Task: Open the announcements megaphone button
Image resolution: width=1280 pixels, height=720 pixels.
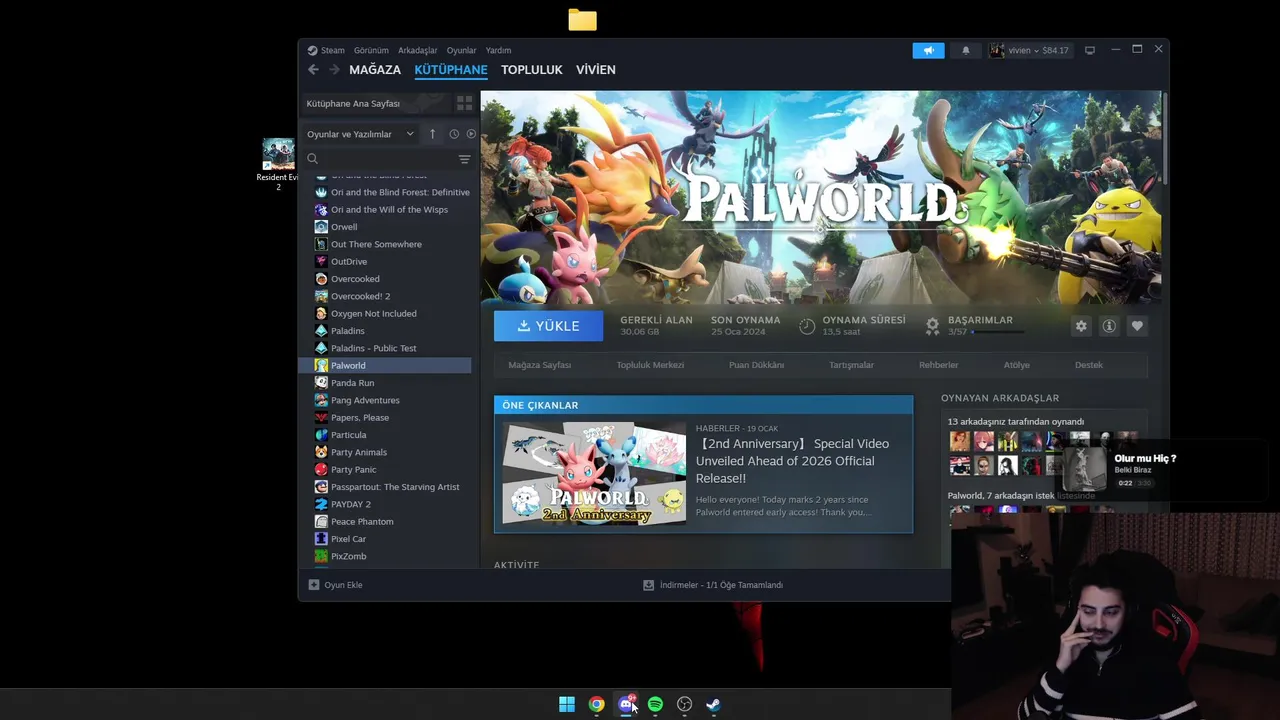Action: [x=928, y=50]
